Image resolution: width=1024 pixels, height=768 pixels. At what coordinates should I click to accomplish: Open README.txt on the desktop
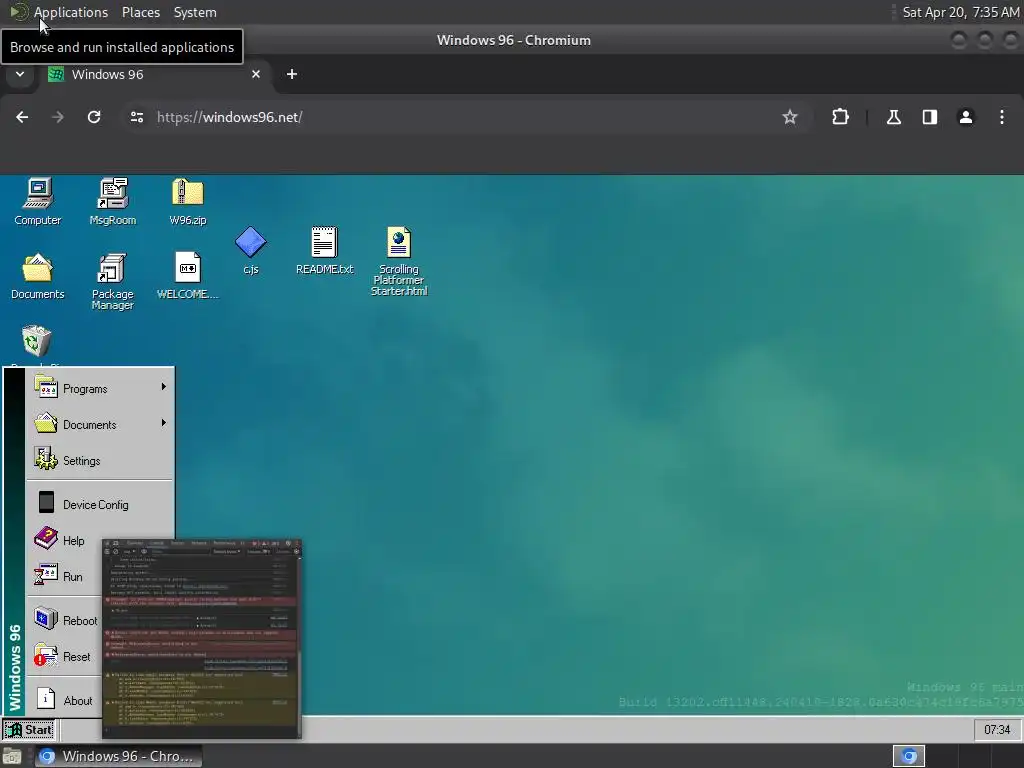tap(325, 250)
